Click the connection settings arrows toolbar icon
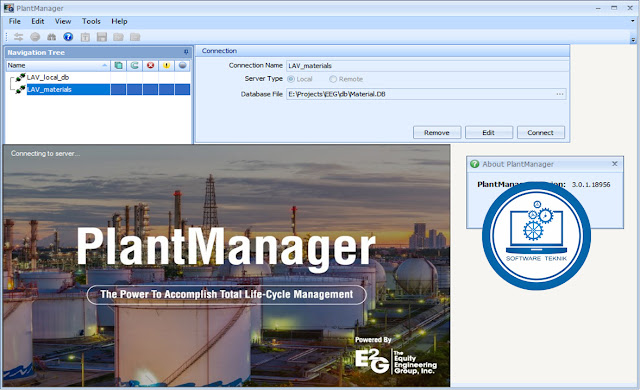Image resolution: width=640 pixels, height=390 pixels. 18,37
